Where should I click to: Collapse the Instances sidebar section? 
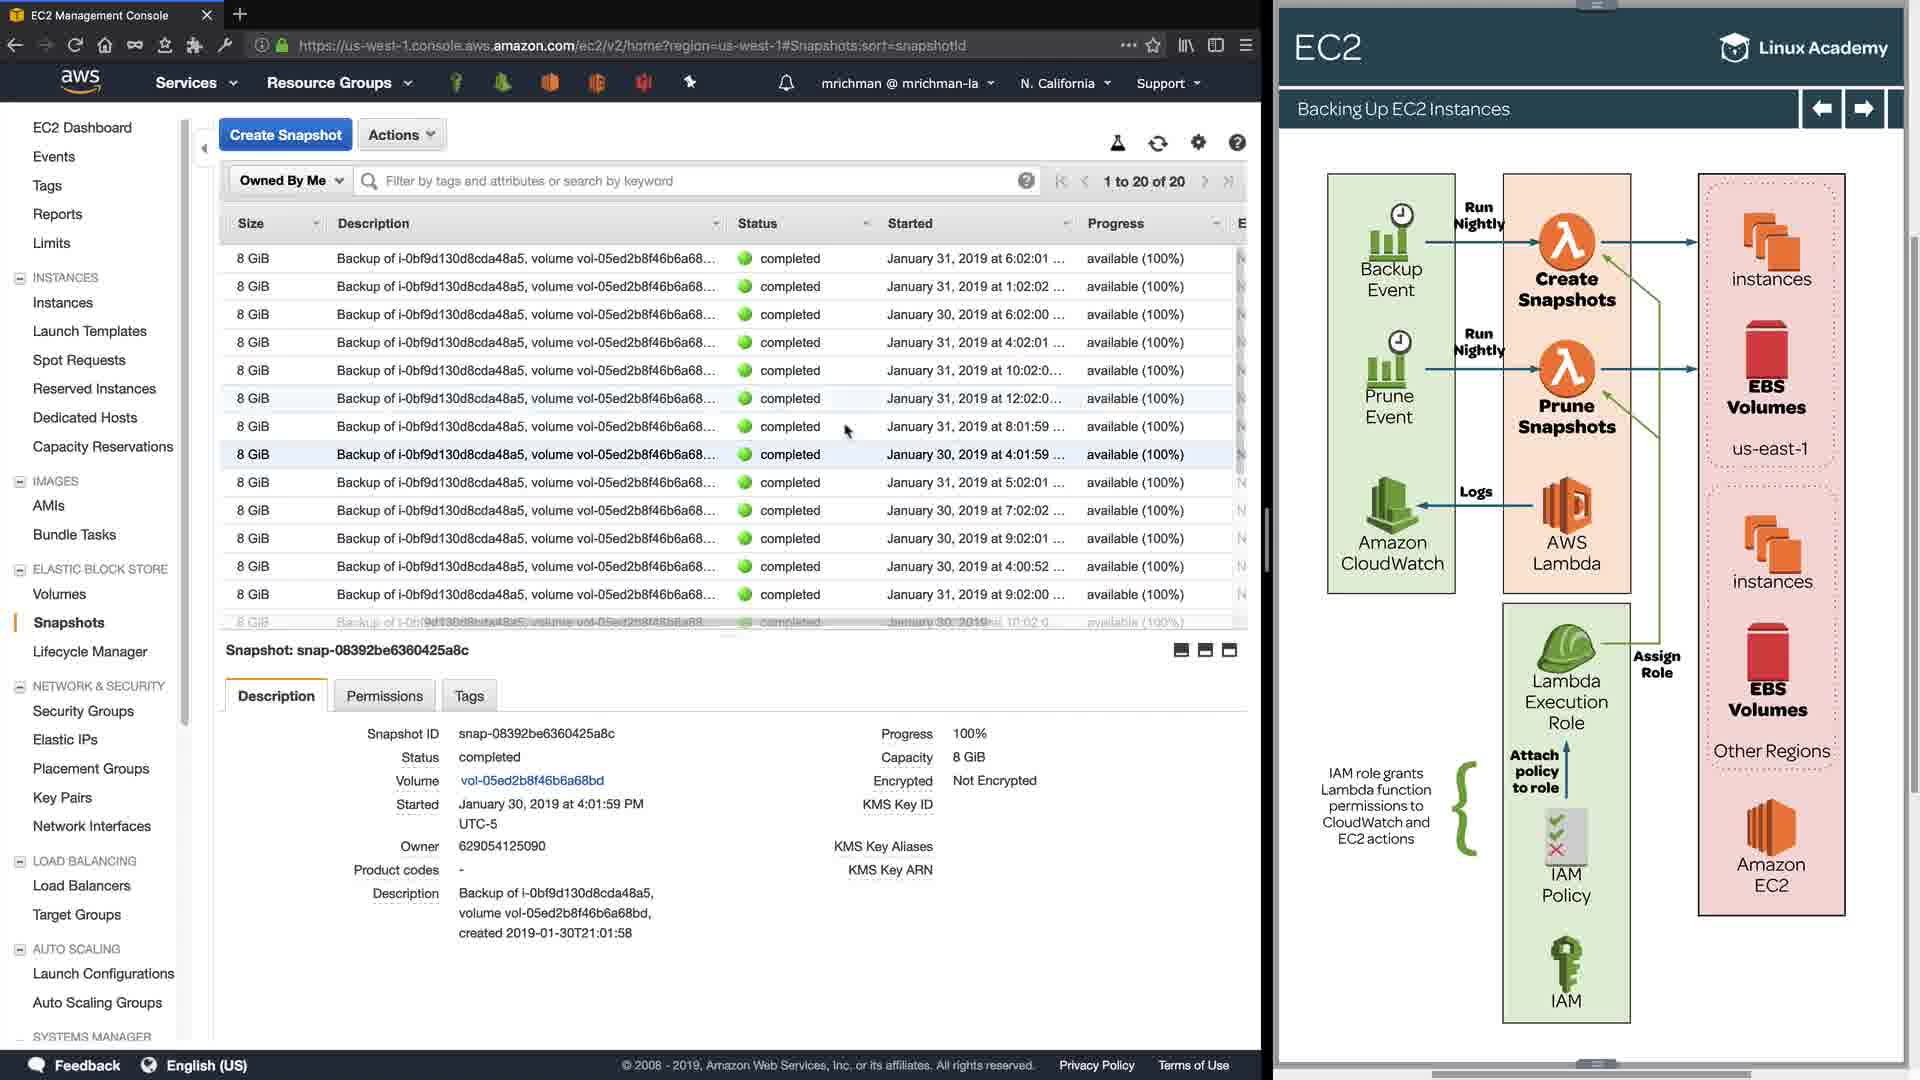(x=19, y=278)
